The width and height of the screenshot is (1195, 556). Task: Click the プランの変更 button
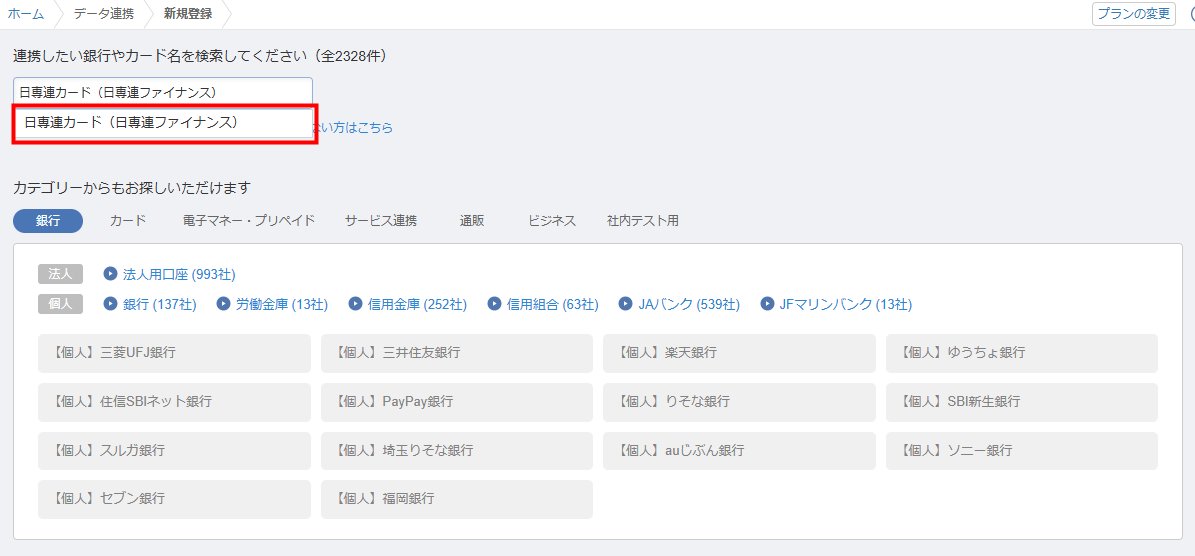tap(1134, 14)
